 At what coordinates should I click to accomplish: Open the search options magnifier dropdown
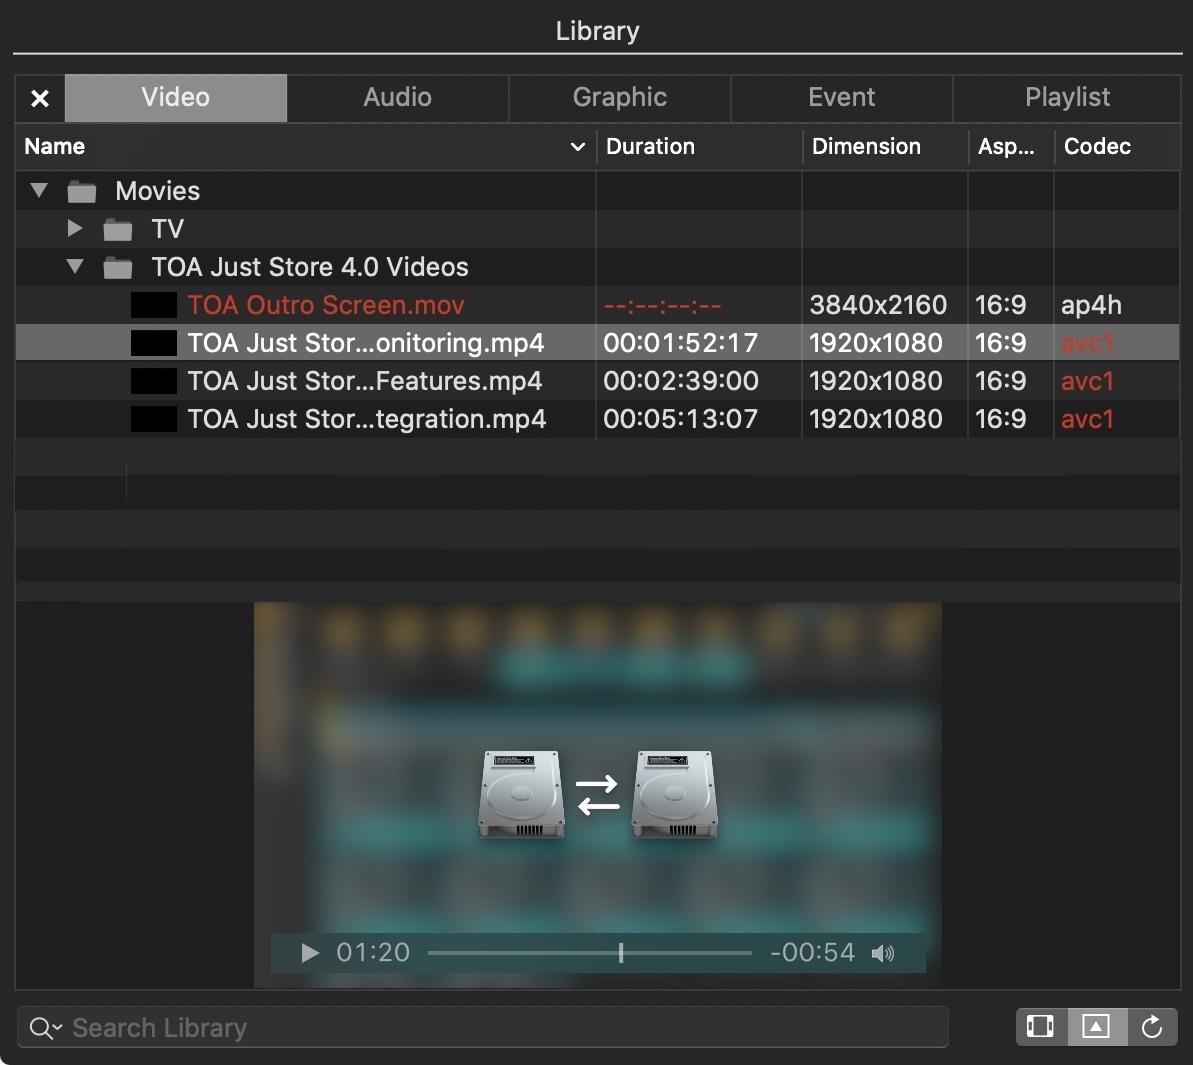click(x=45, y=1028)
